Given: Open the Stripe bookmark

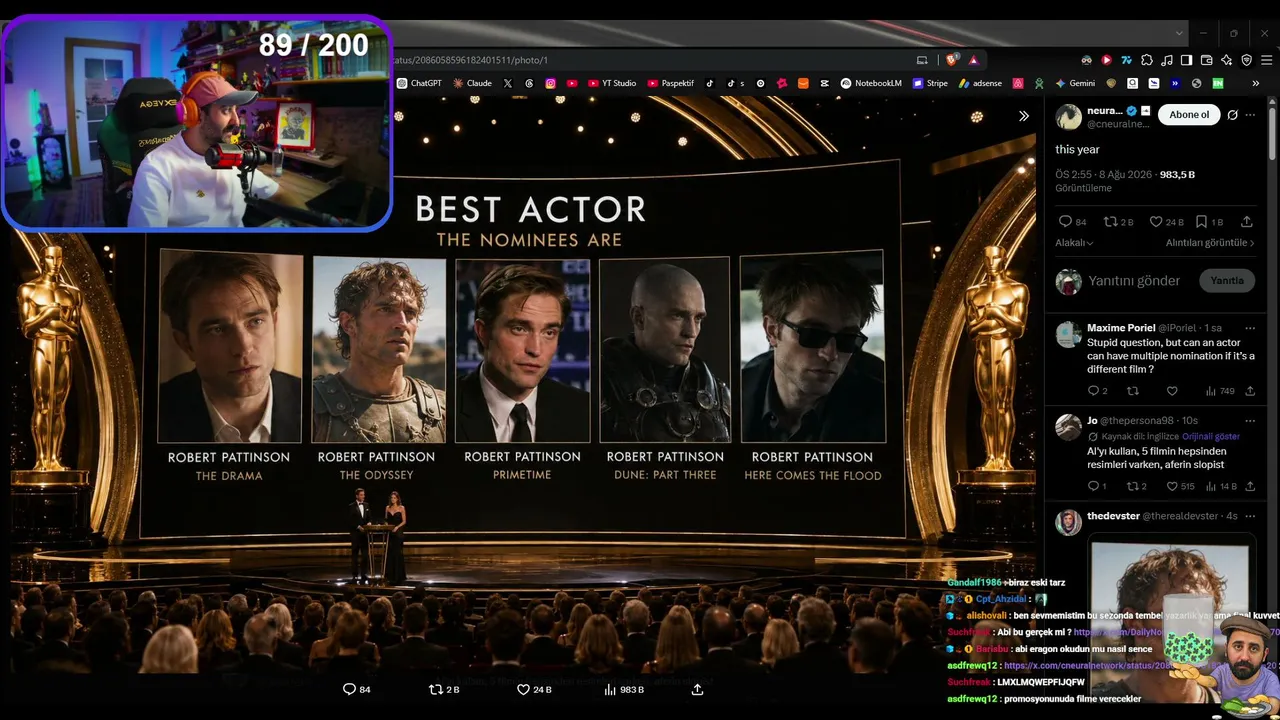Looking at the screenshot, I should point(929,83).
